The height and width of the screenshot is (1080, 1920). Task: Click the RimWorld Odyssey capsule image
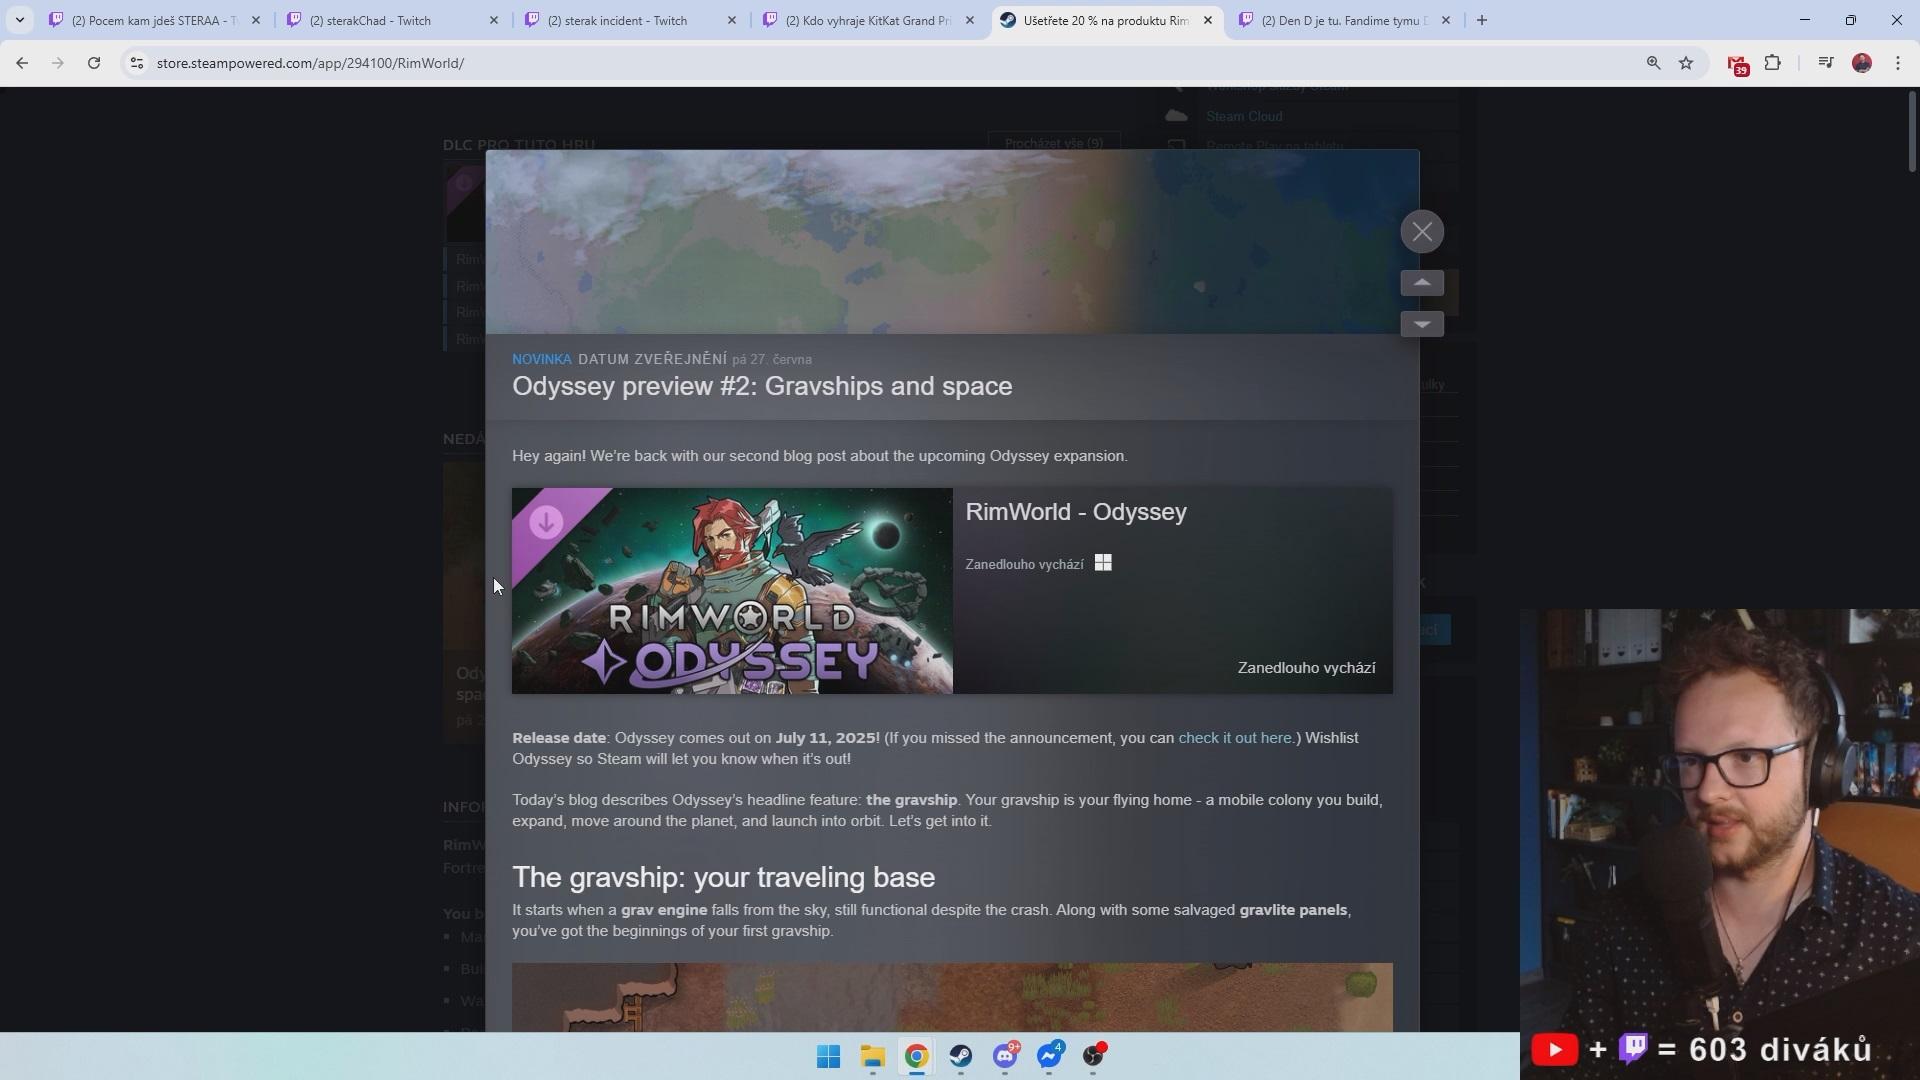tap(732, 591)
